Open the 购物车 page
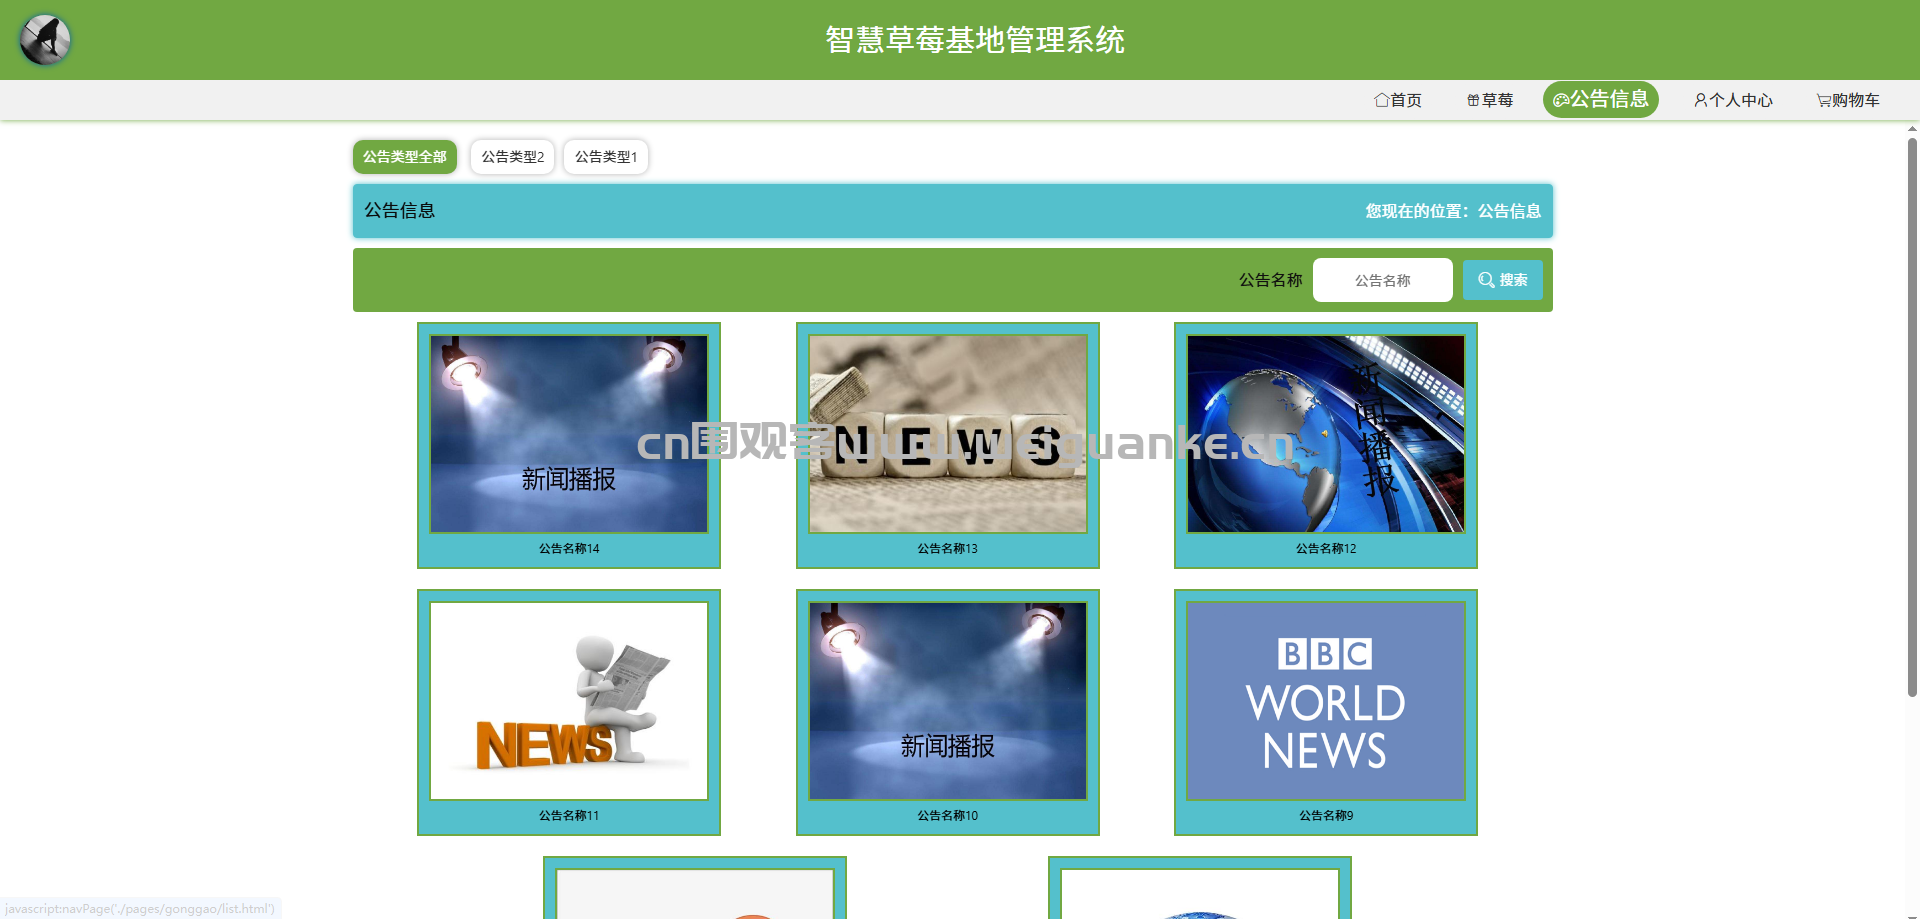 pos(1848,100)
